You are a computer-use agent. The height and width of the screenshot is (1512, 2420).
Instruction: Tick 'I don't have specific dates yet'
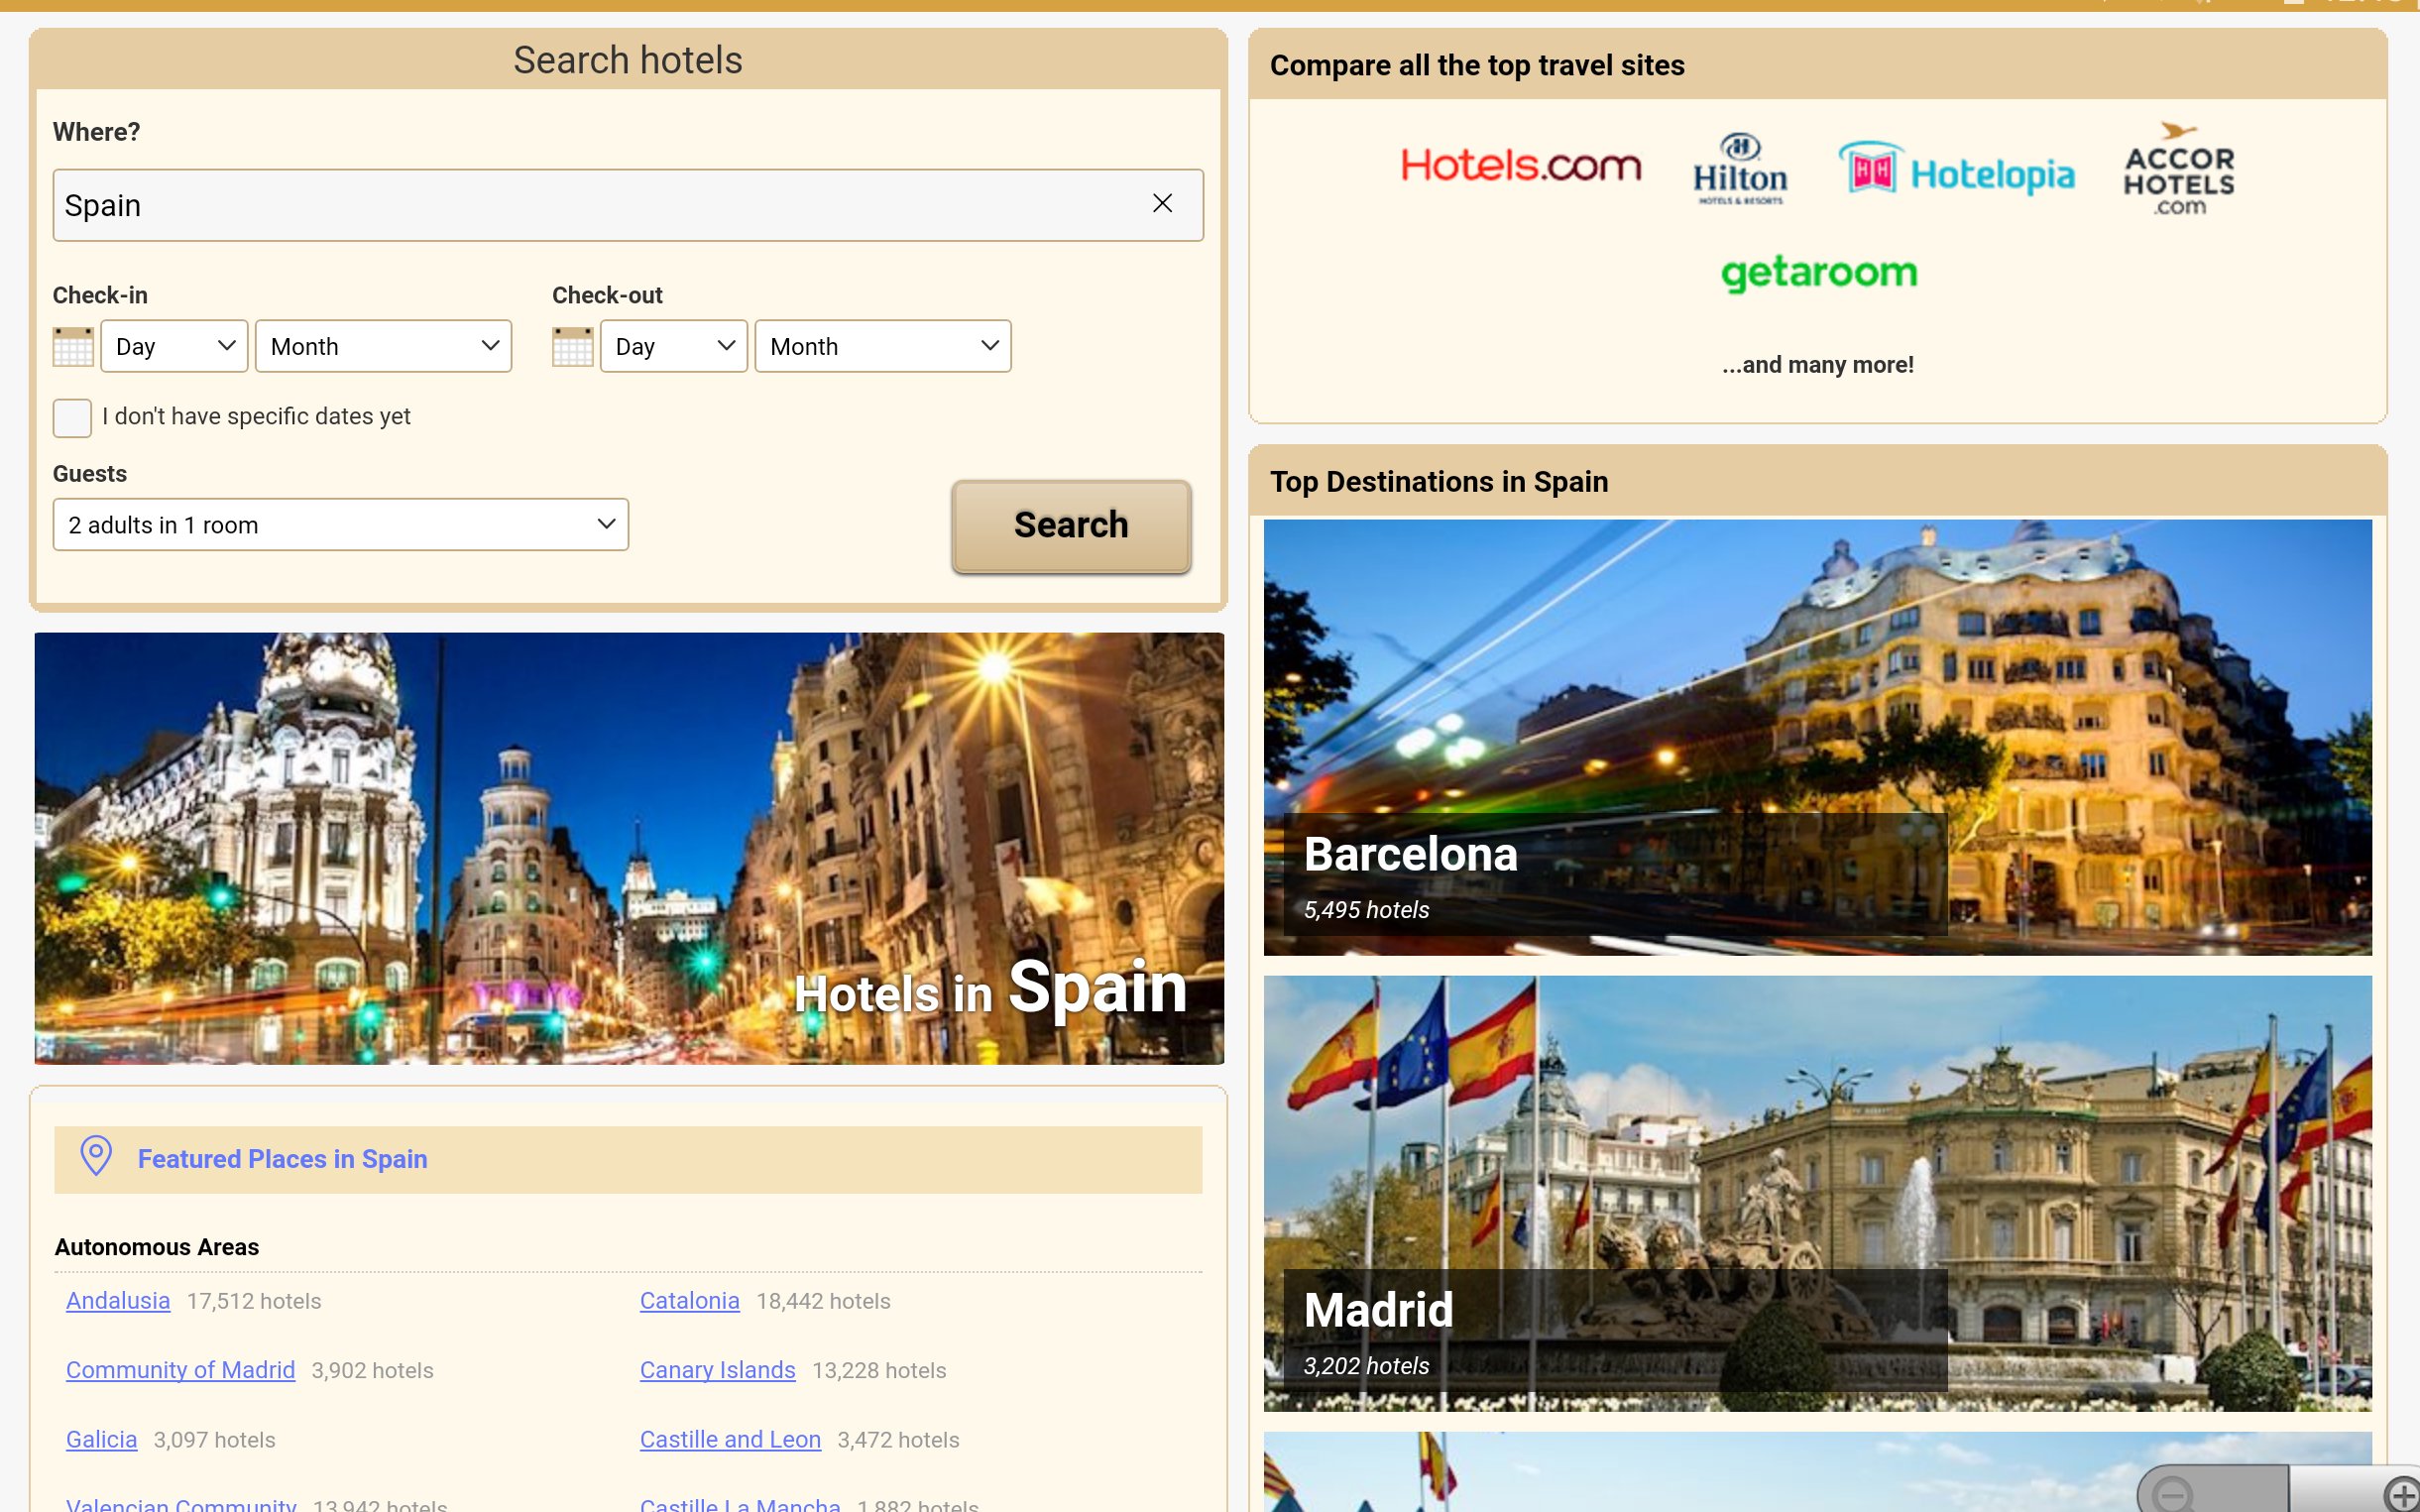pyautogui.click(x=72, y=417)
